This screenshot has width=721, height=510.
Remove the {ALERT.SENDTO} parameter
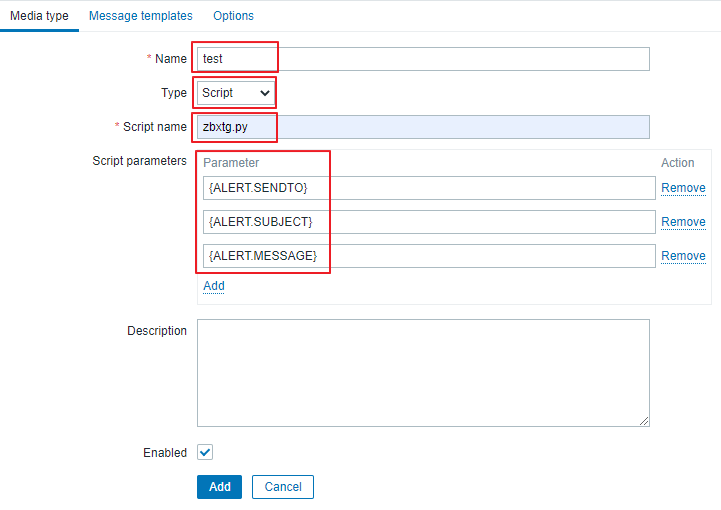pos(683,188)
